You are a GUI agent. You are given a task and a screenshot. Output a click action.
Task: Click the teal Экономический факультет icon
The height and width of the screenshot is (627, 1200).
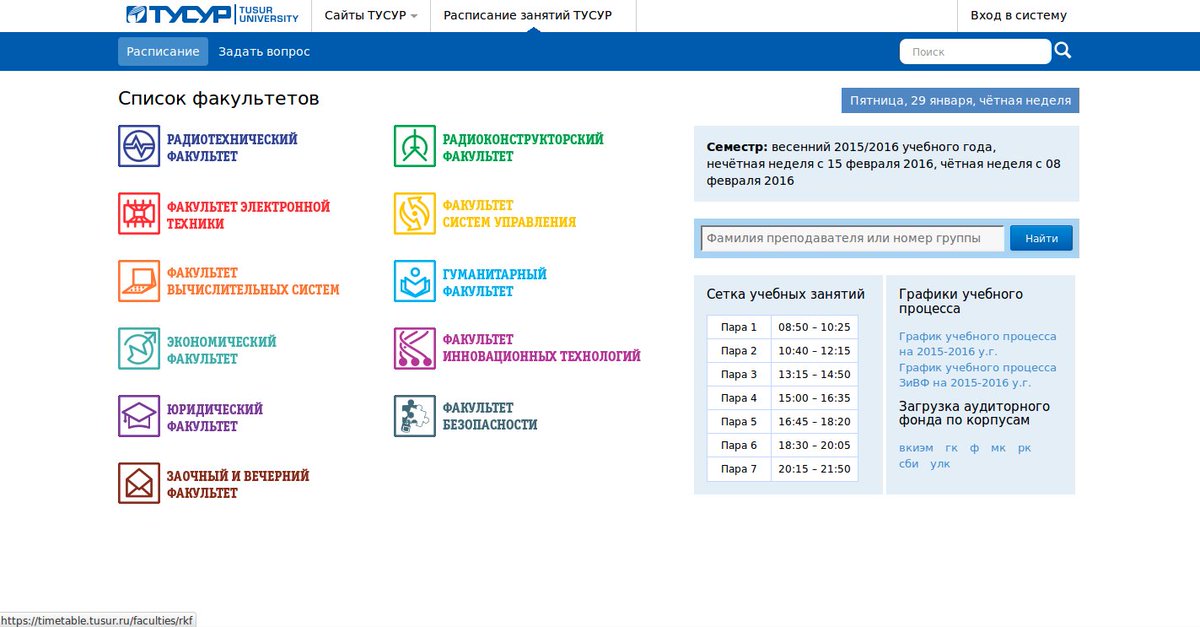pos(139,349)
